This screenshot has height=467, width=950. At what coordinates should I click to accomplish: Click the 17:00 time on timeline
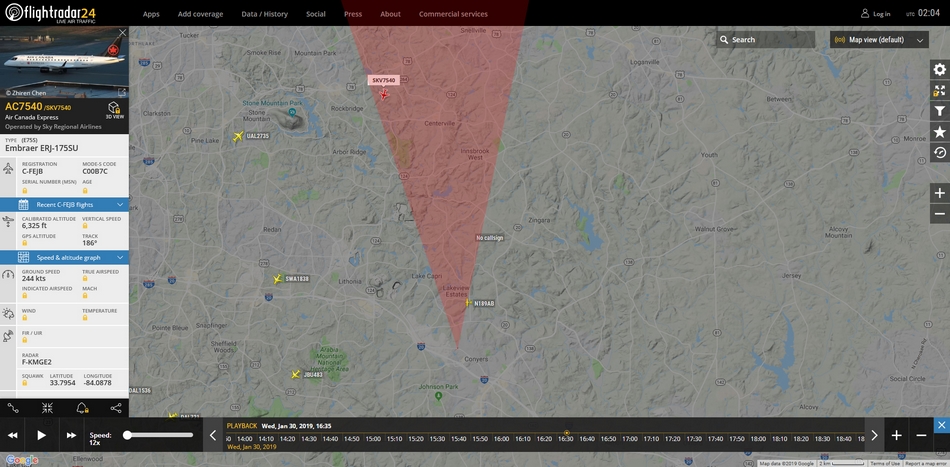629,439
